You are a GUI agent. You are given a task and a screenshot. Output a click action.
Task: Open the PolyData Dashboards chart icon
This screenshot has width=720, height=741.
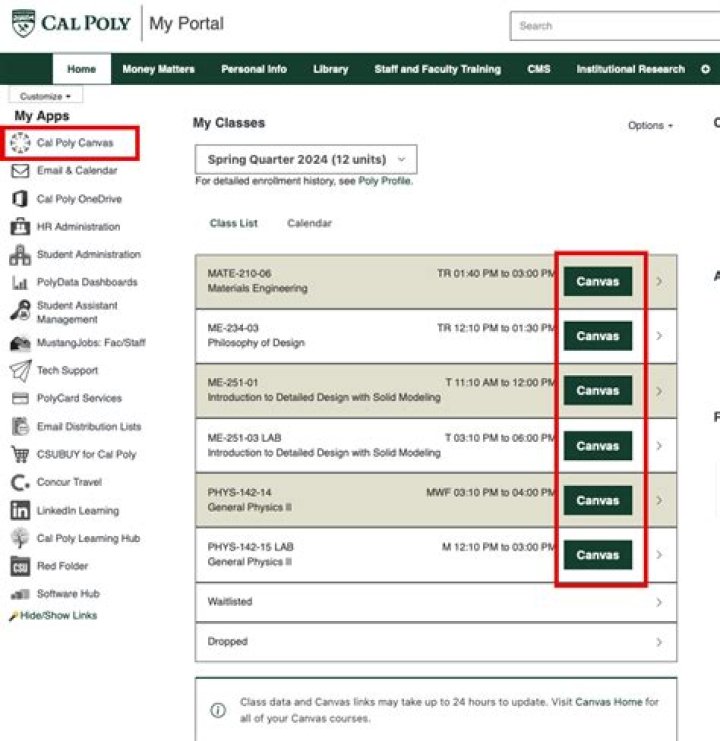pyautogui.click(x=20, y=283)
